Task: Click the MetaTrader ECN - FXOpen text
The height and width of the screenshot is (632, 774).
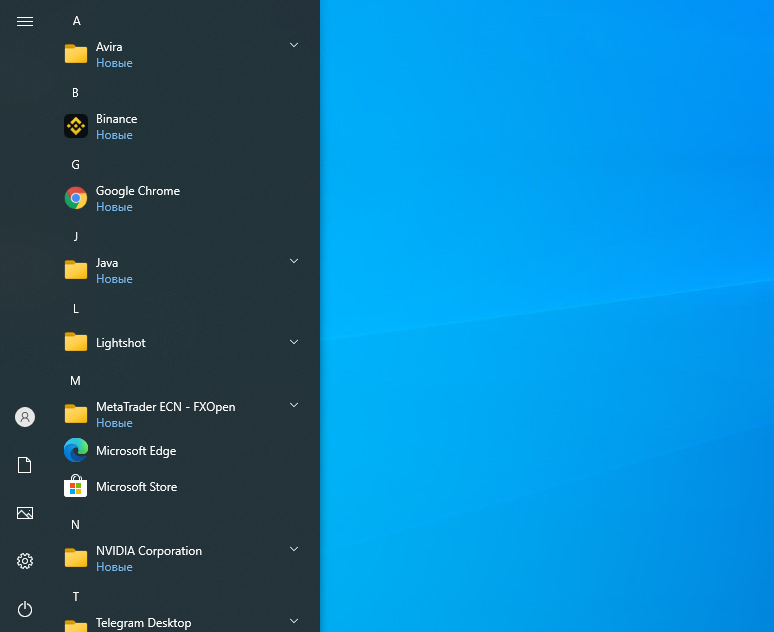Action: point(165,407)
